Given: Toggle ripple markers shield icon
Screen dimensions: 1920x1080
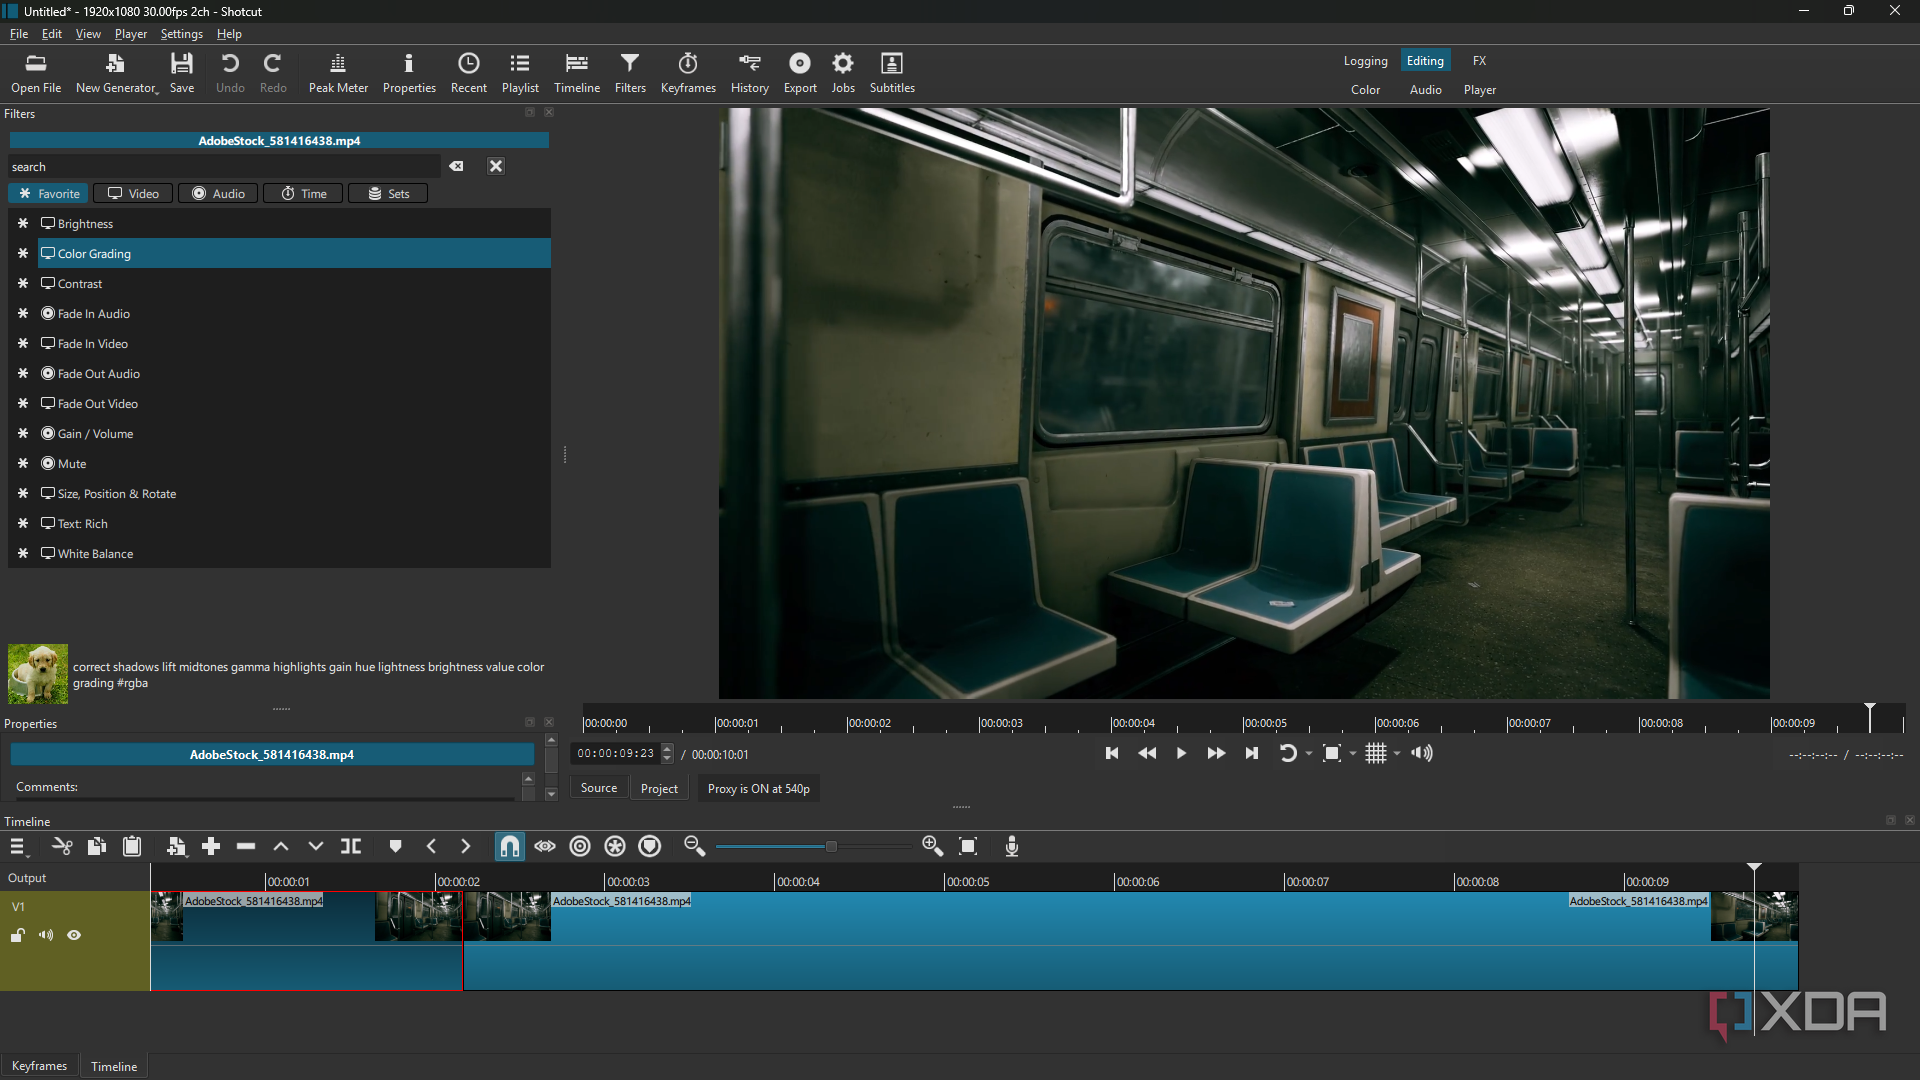Looking at the screenshot, I should coord(650,846).
